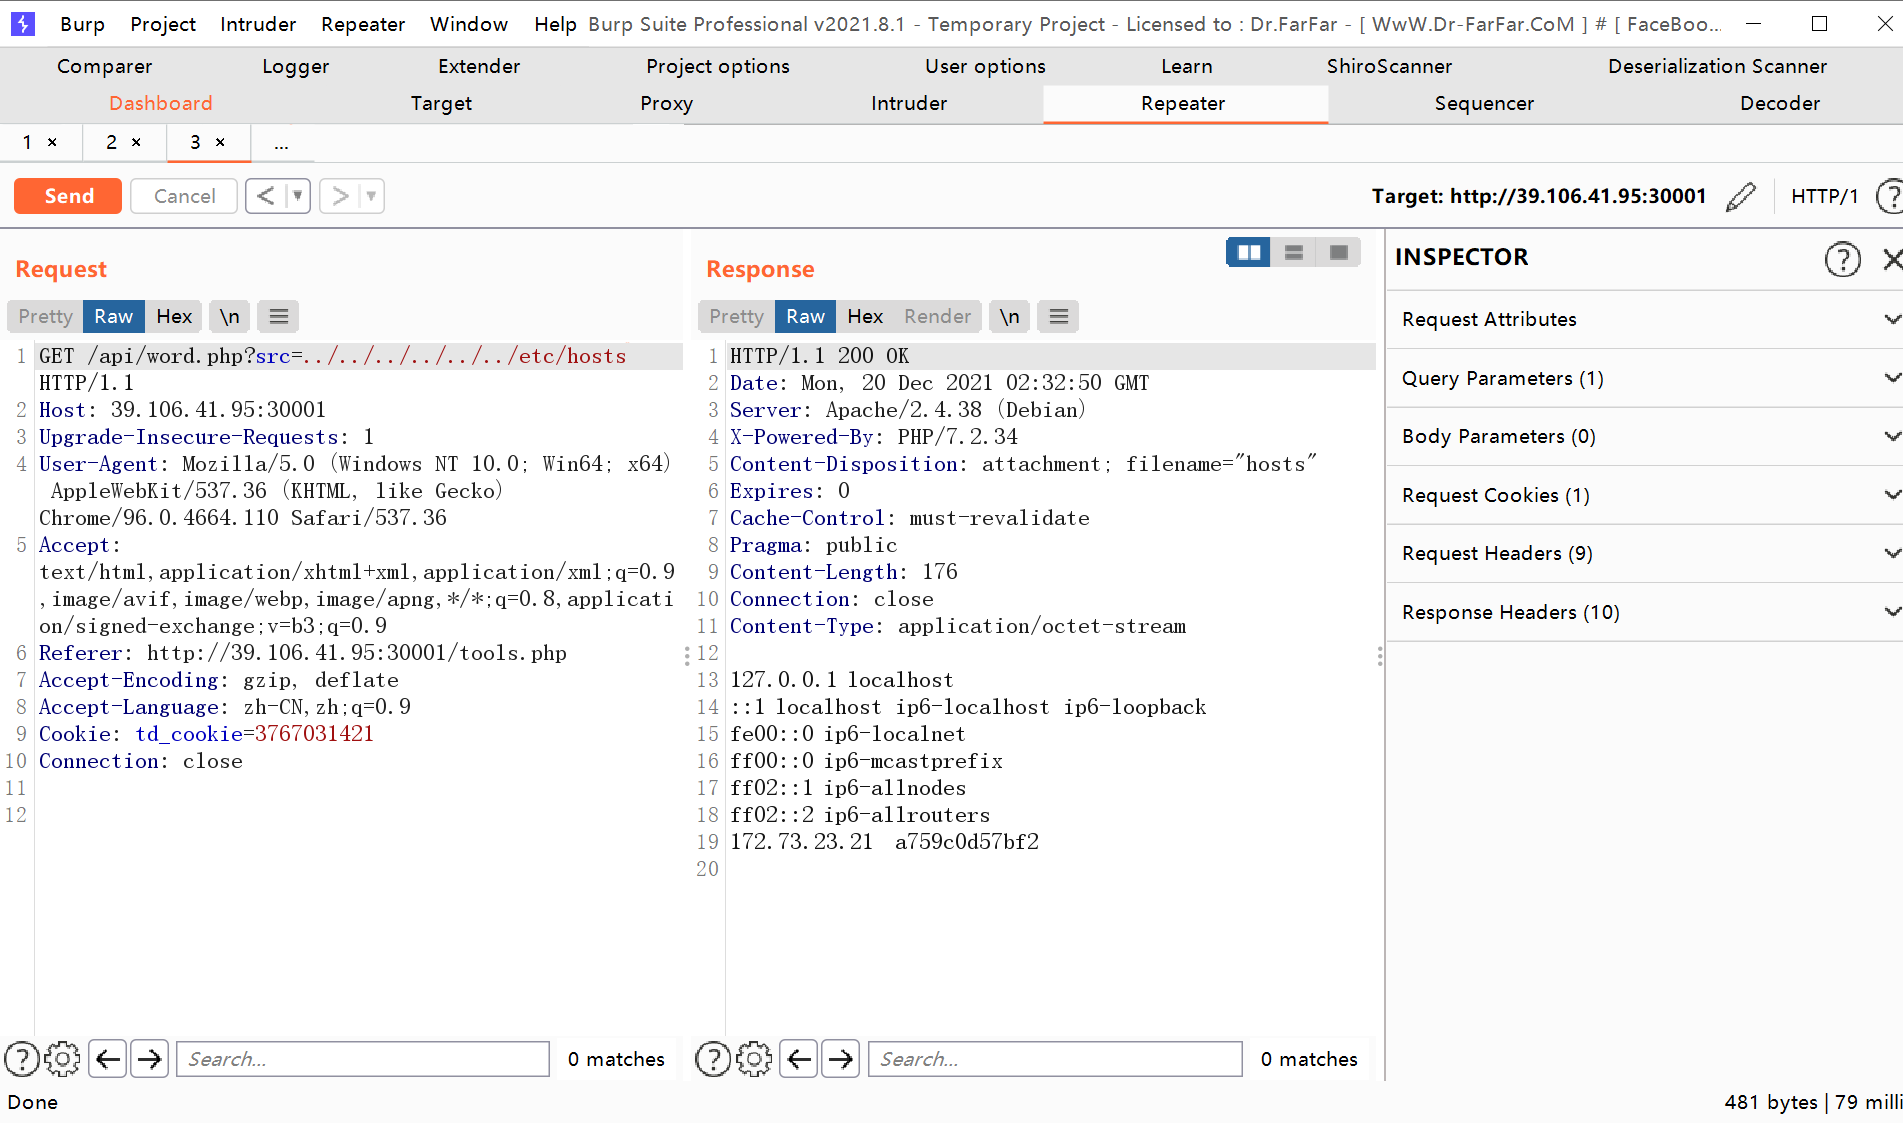Close Repeater tab 2
This screenshot has height=1123, width=1903.
coord(136,142)
